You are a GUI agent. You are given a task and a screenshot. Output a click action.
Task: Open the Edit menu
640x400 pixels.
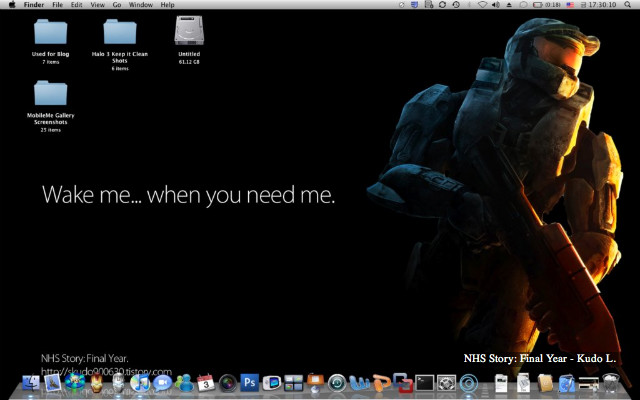click(76, 4)
